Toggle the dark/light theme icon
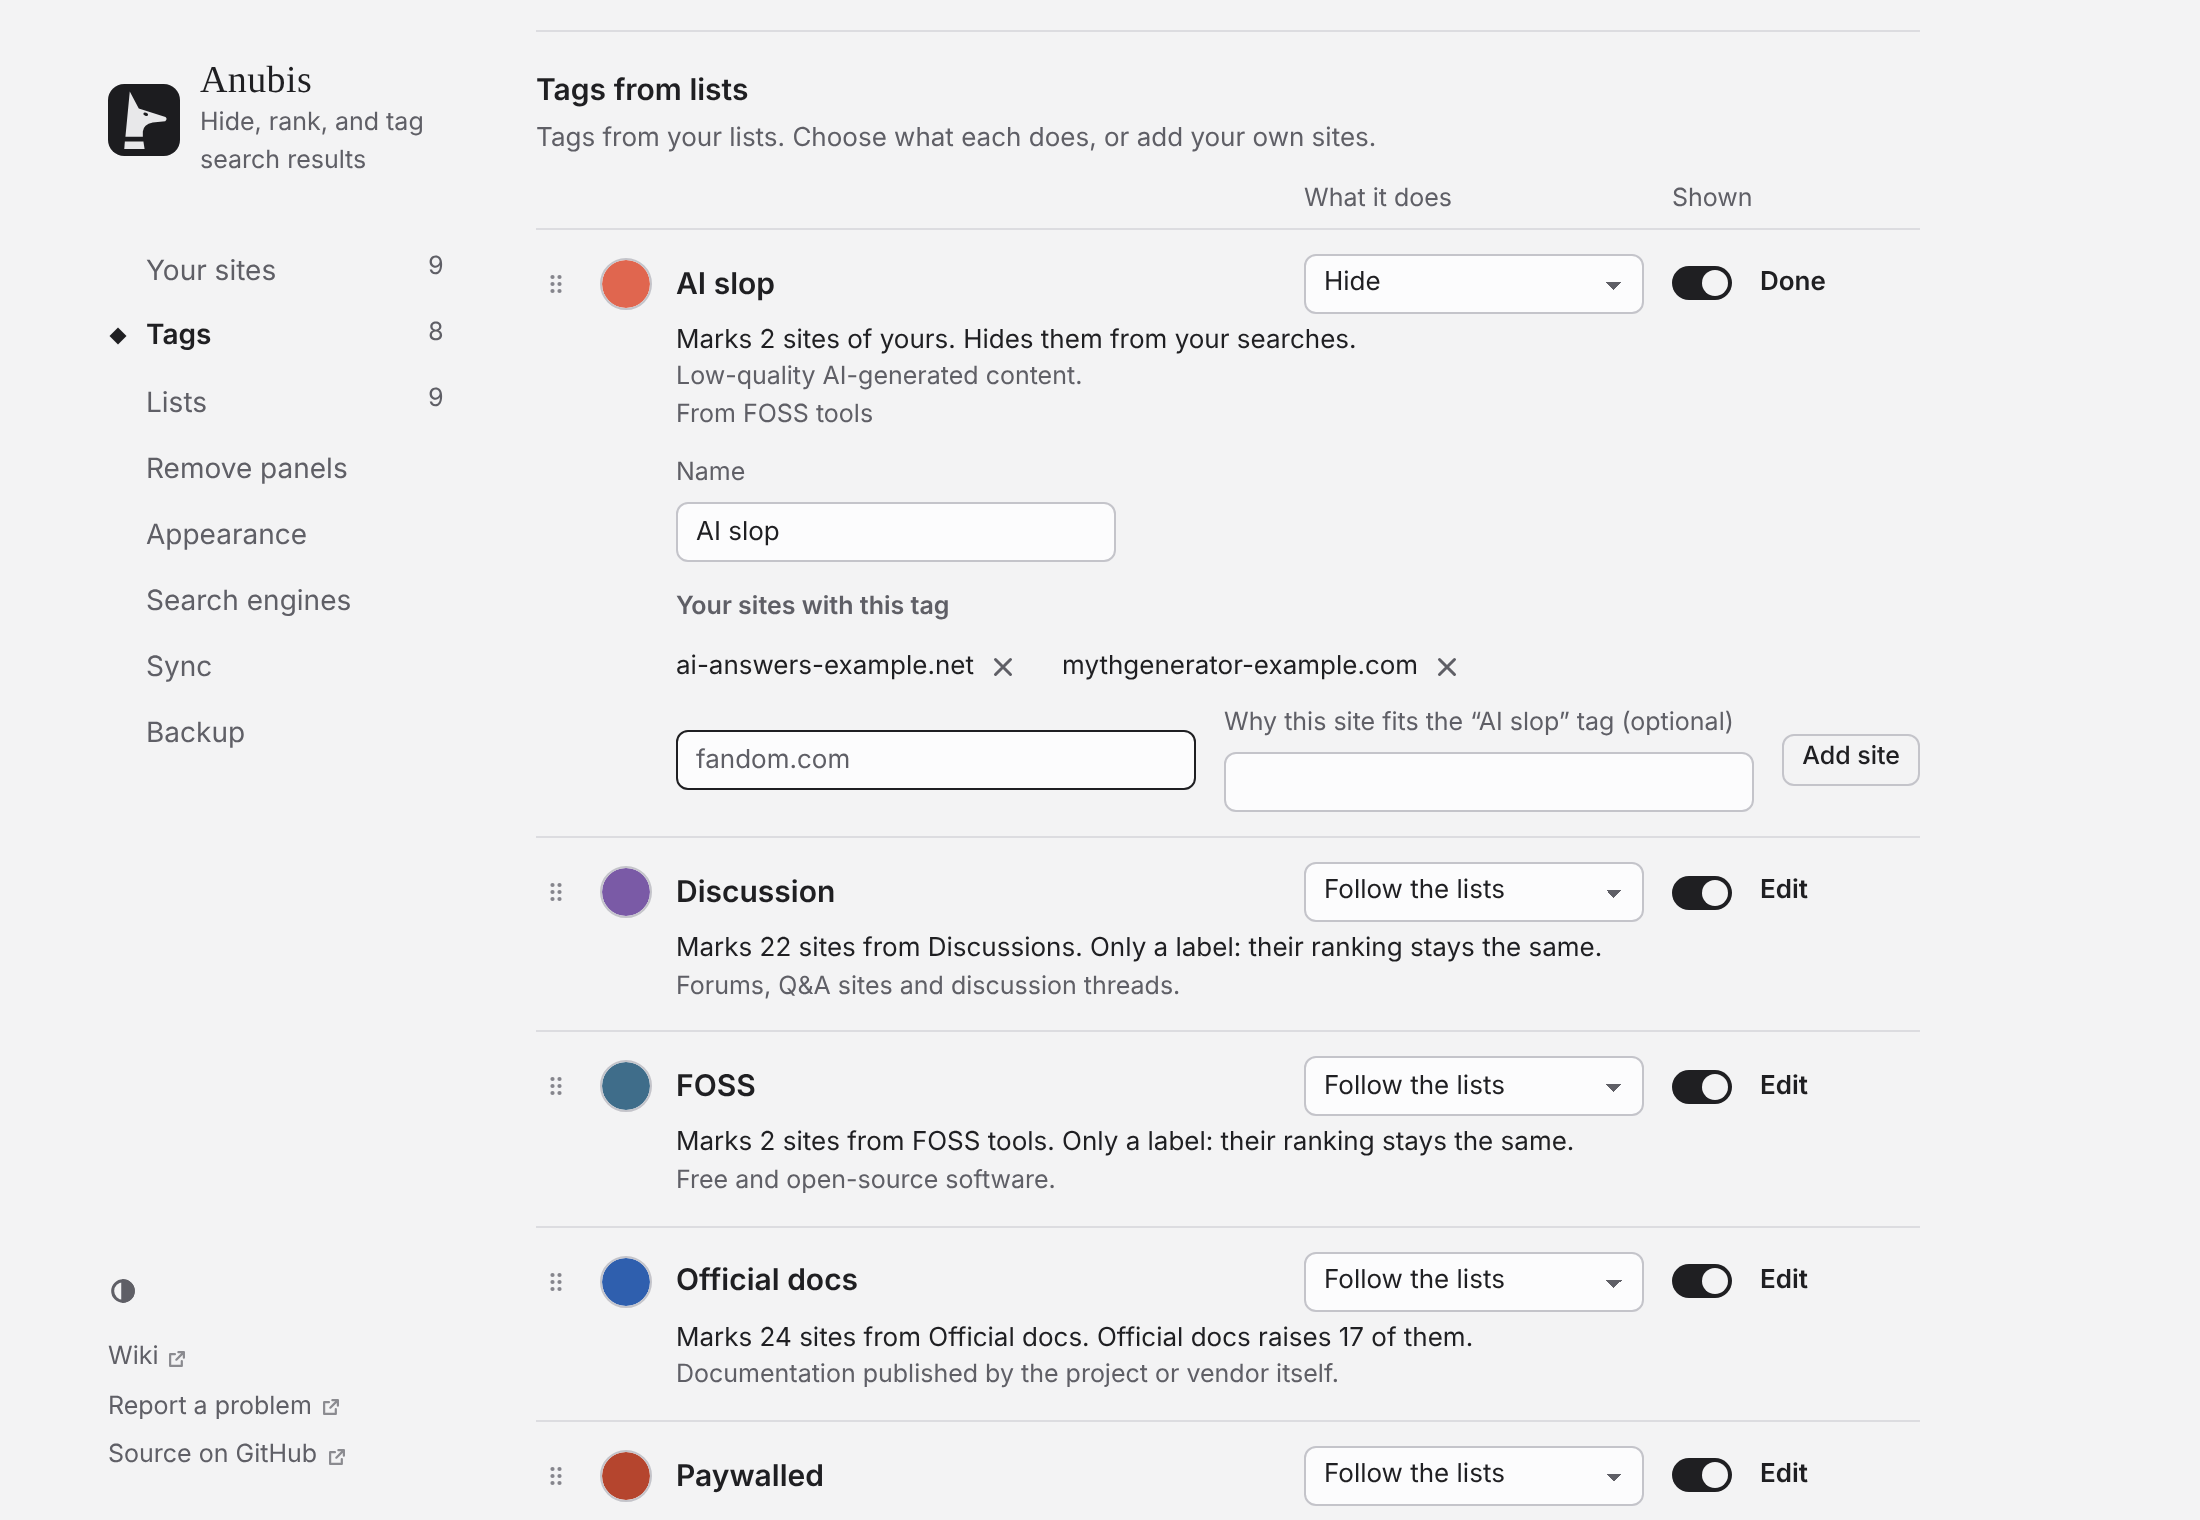2200x1520 pixels. [123, 1291]
